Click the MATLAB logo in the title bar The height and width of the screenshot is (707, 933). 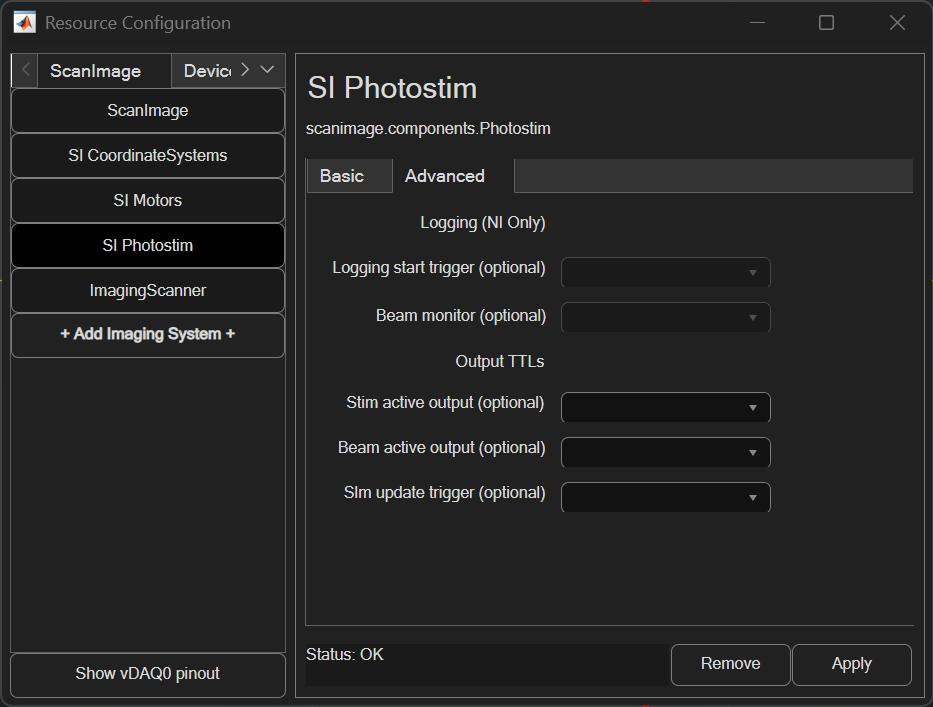(x=24, y=23)
